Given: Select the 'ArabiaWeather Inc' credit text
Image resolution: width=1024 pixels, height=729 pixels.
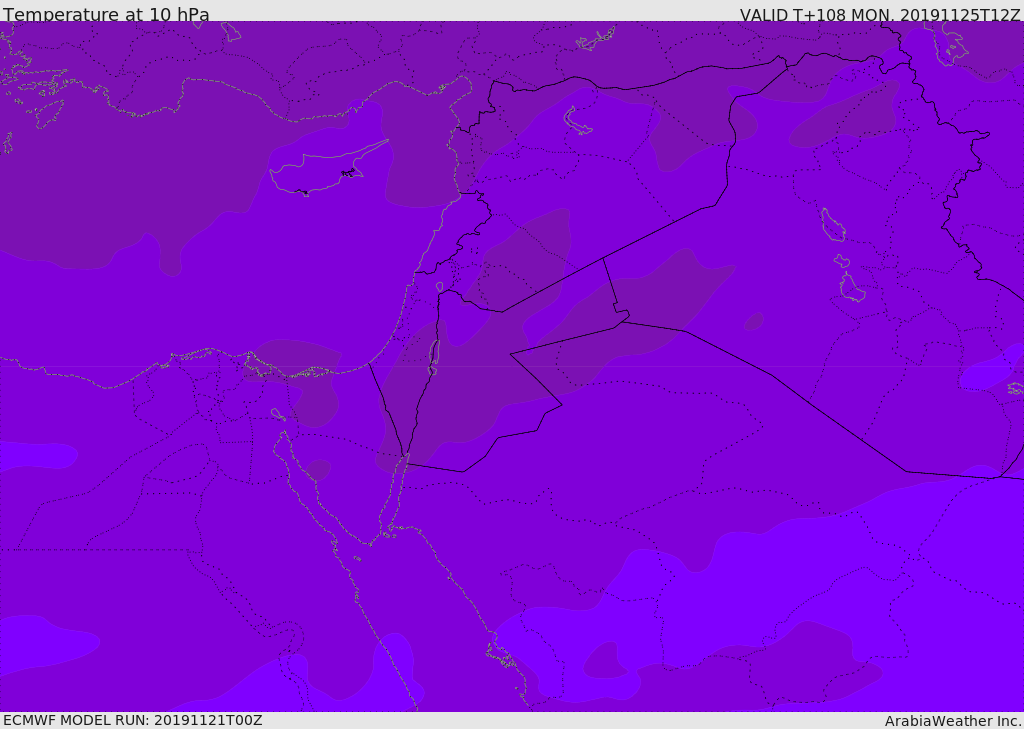Looking at the screenshot, I should pyautogui.click(x=952, y=721).
